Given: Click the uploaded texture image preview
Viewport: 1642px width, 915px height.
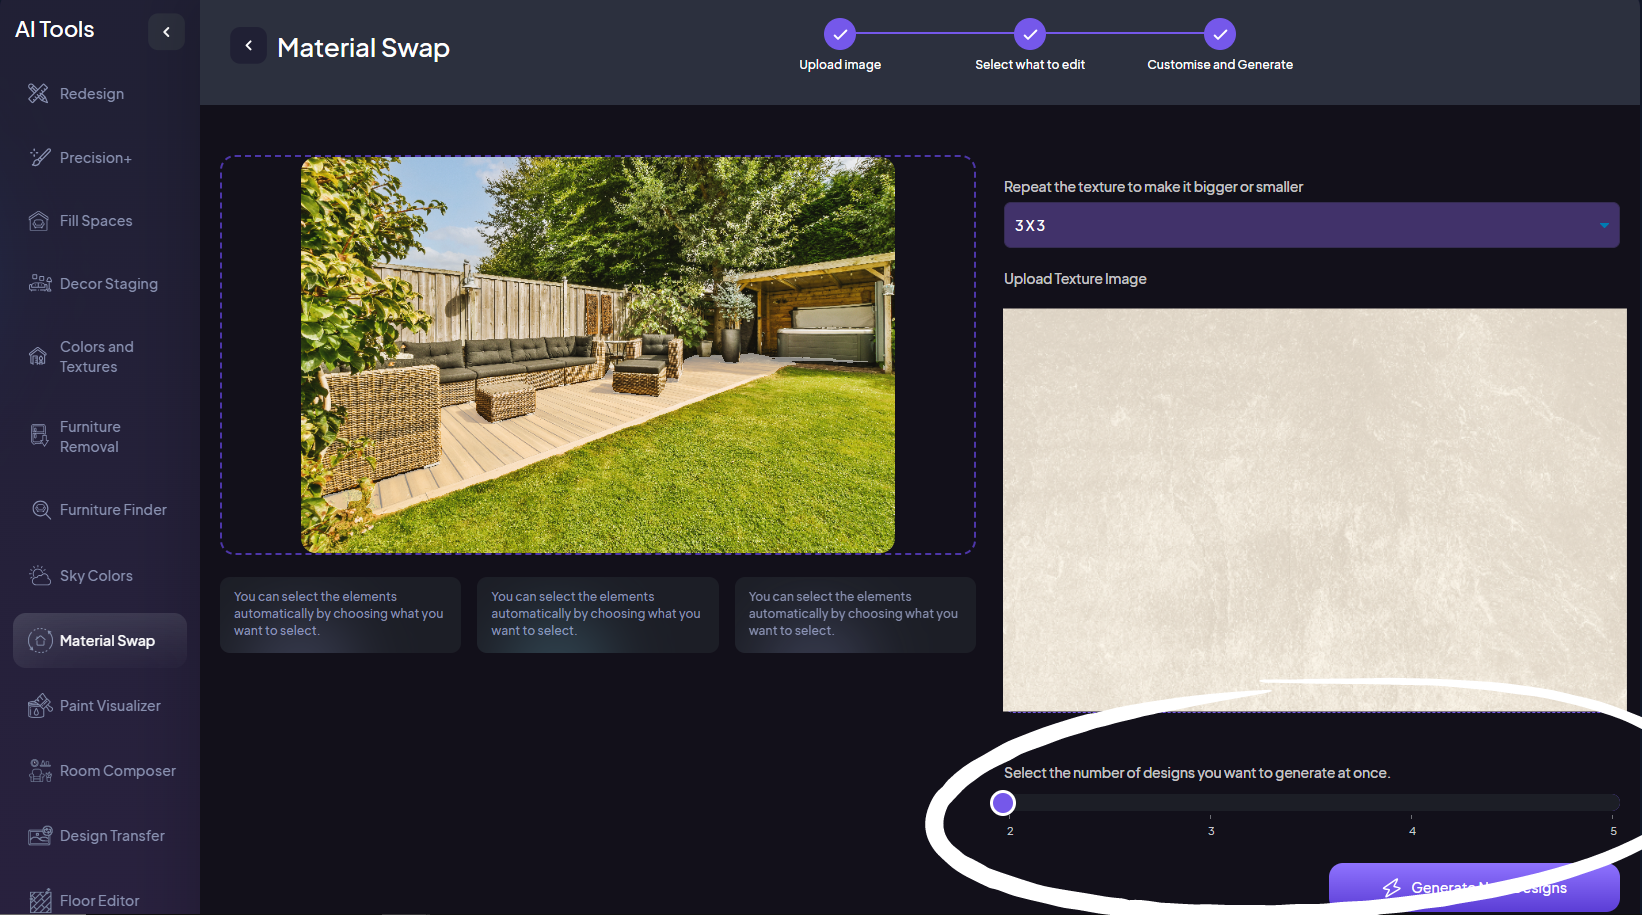Looking at the screenshot, I should coord(1314,510).
